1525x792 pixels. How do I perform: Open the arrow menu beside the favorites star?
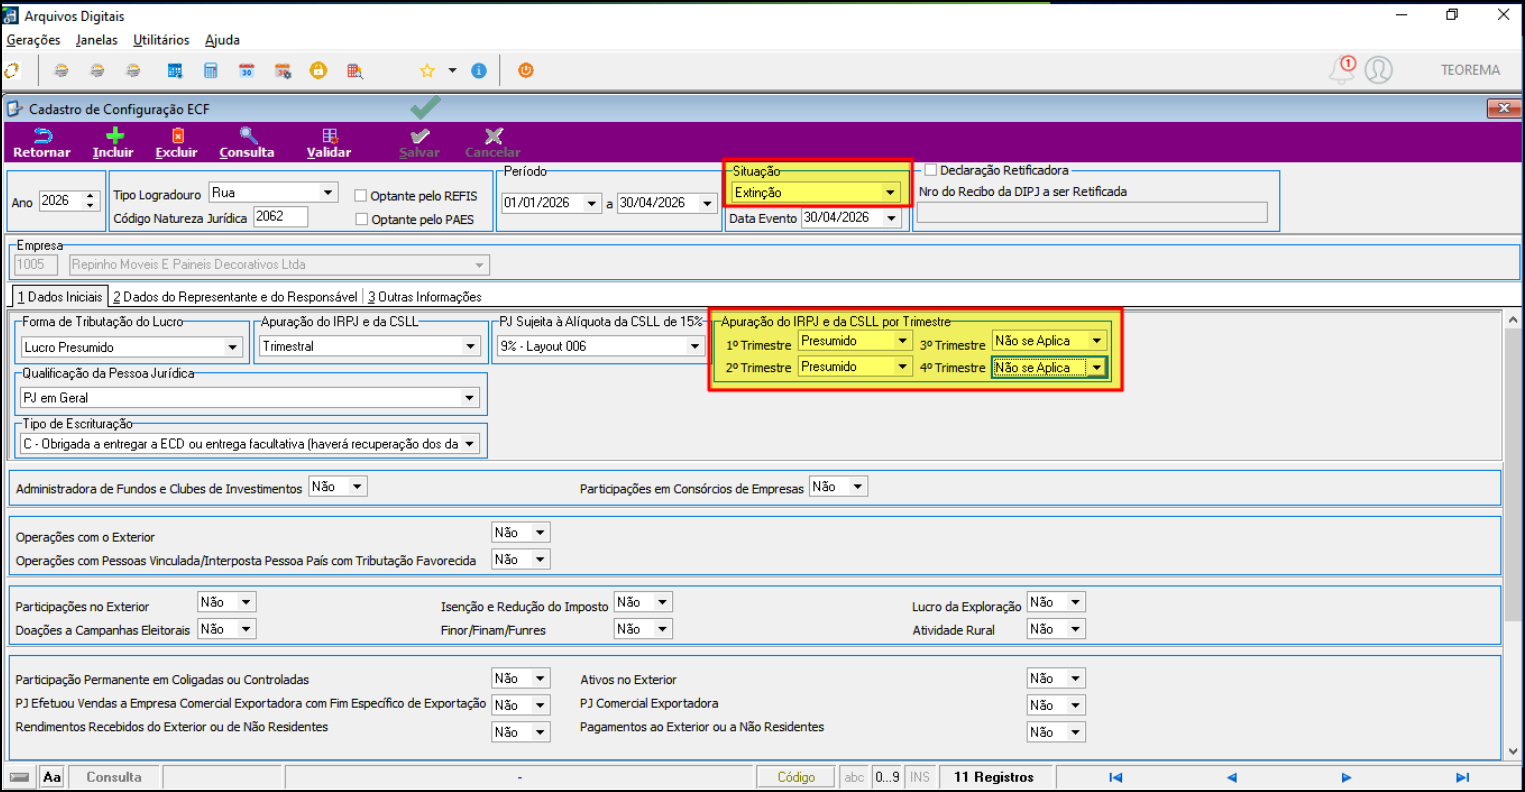click(452, 71)
